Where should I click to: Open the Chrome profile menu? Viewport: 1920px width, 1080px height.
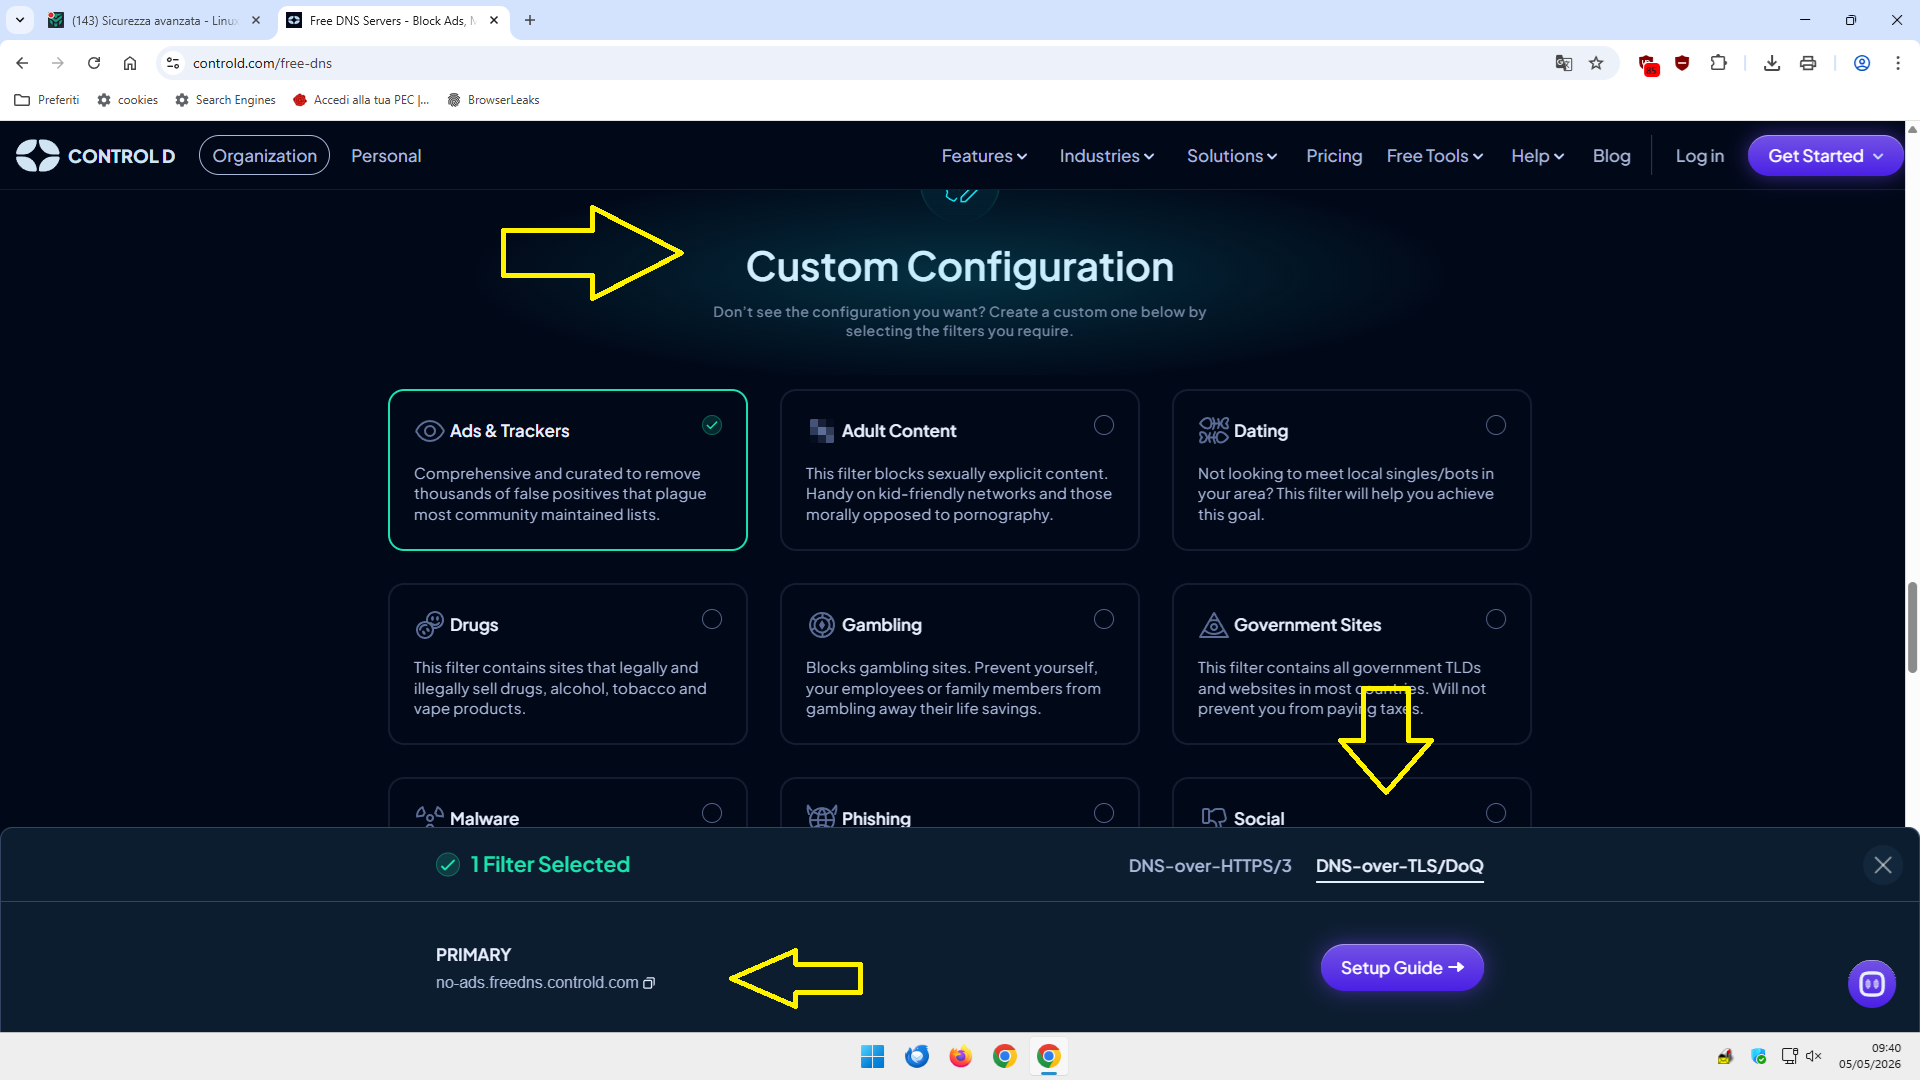click(1862, 63)
